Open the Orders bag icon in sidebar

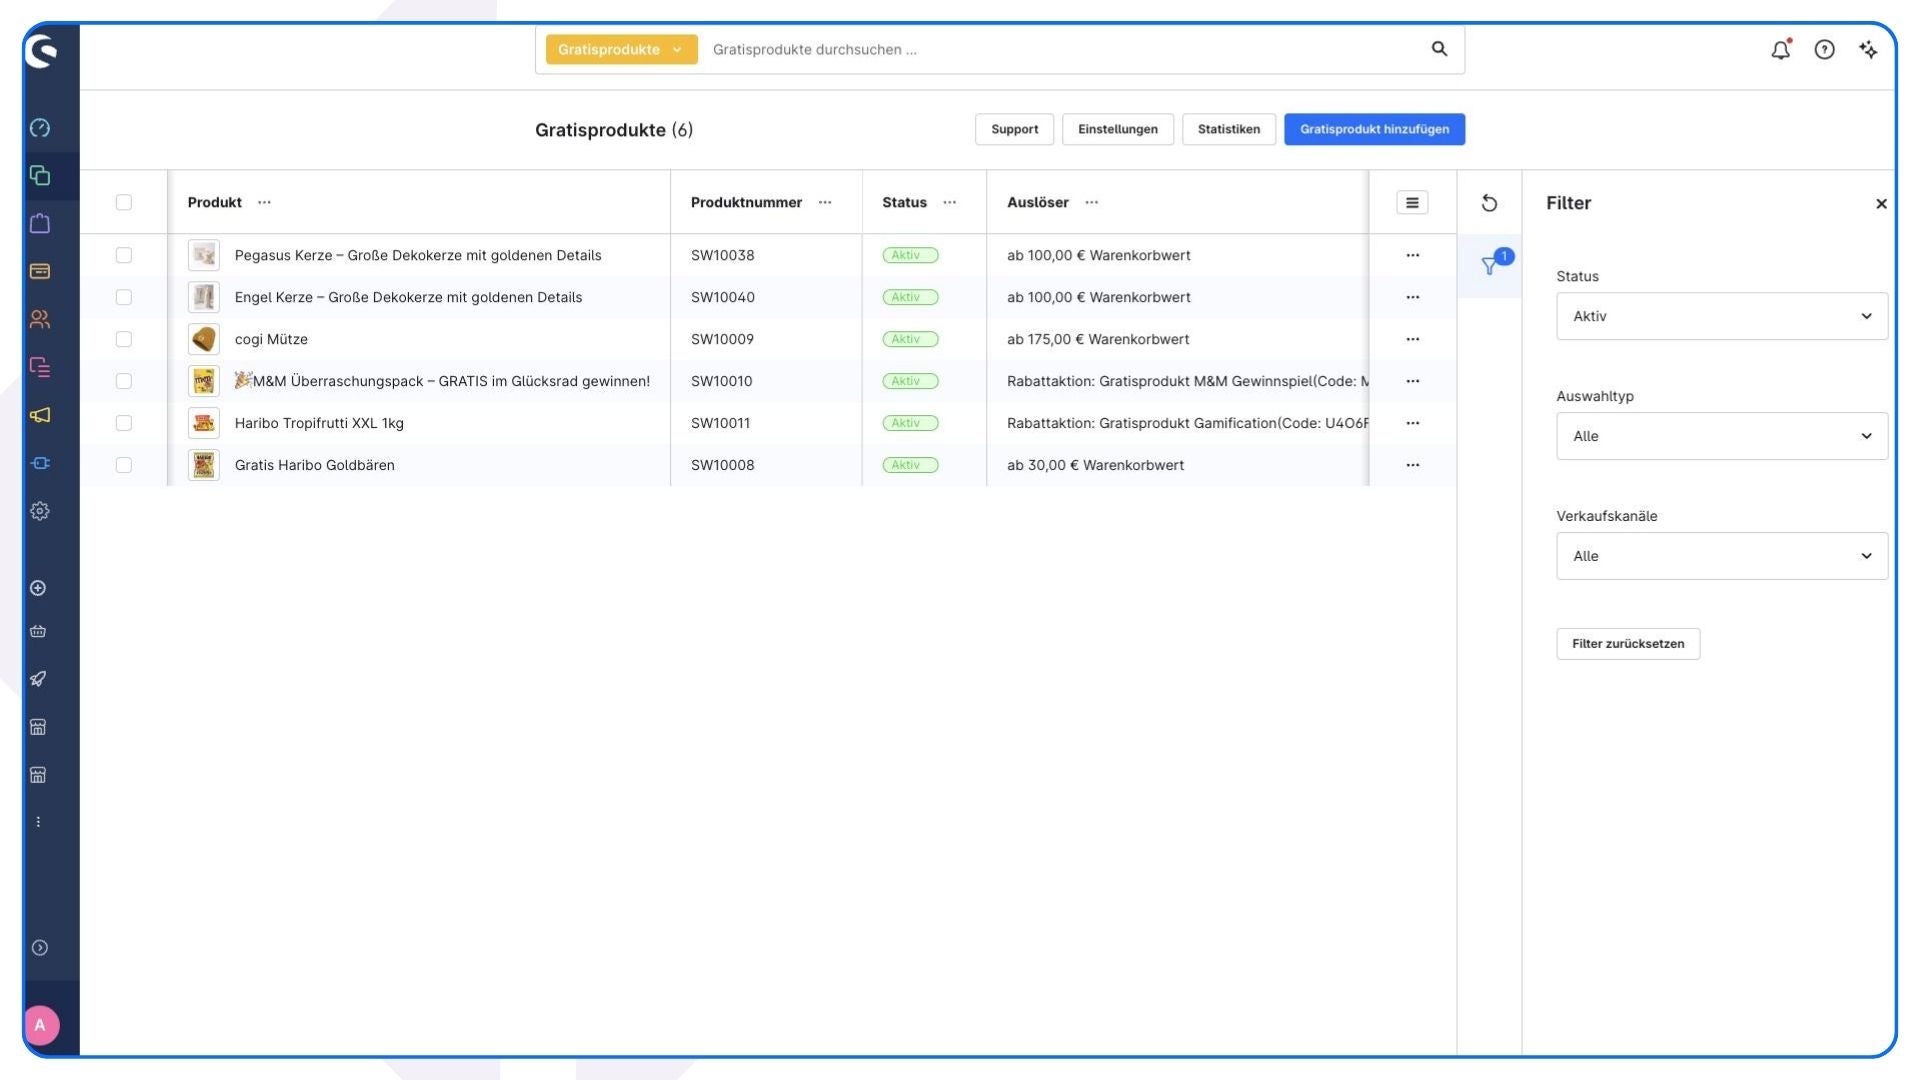pyautogui.click(x=40, y=223)
